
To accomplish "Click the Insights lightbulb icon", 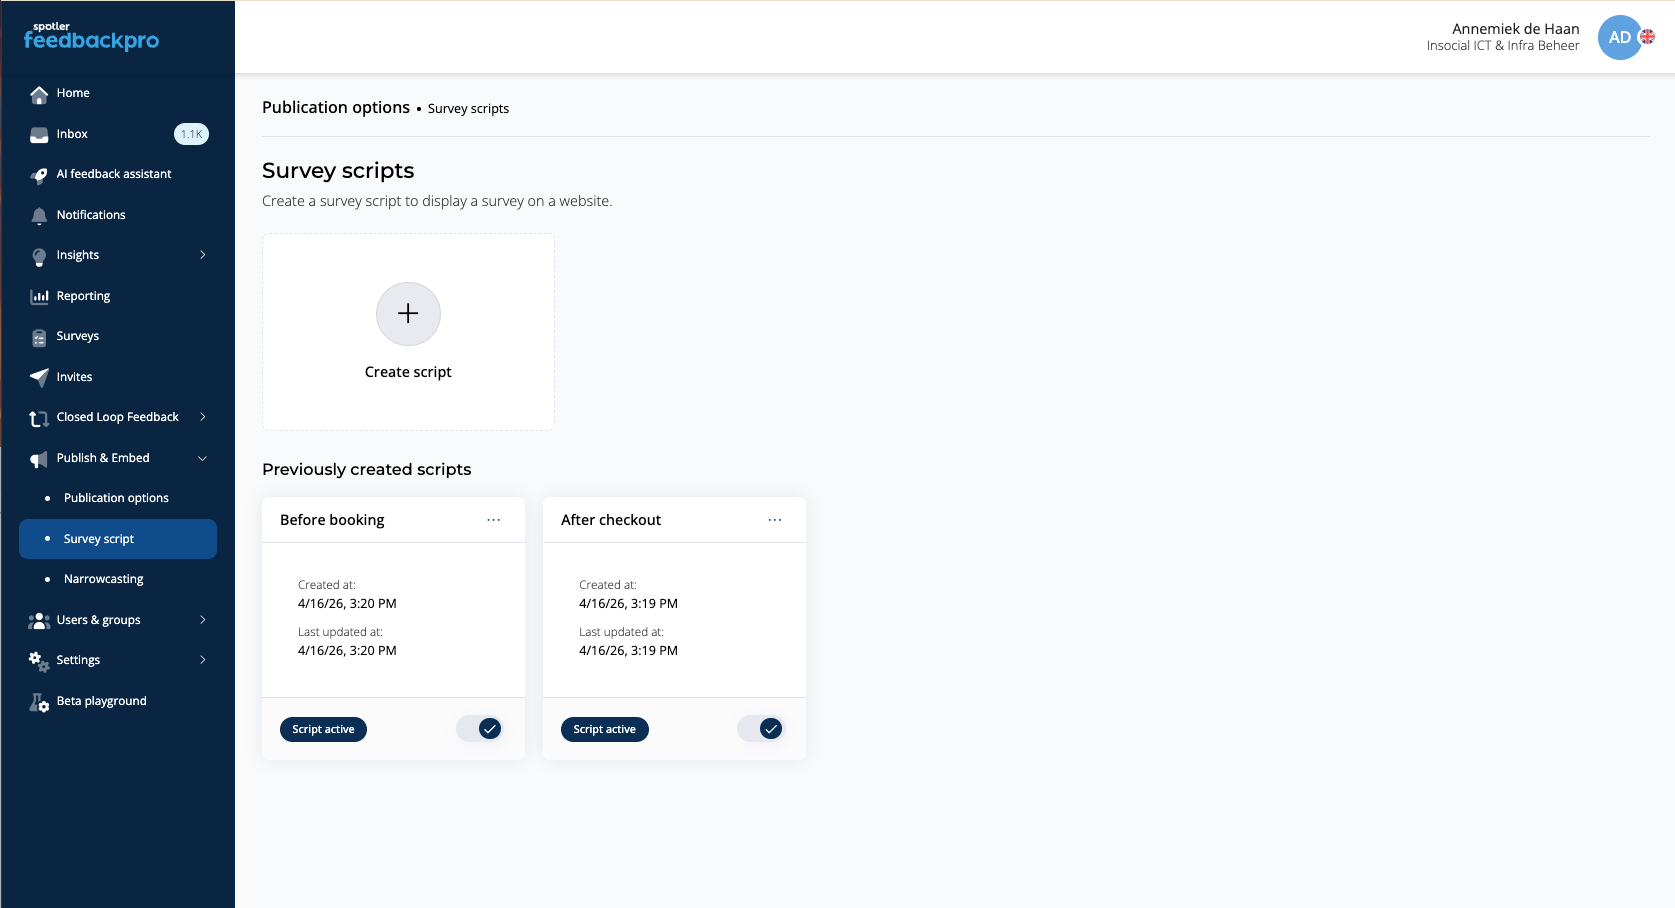I will [x=39, y=256].
